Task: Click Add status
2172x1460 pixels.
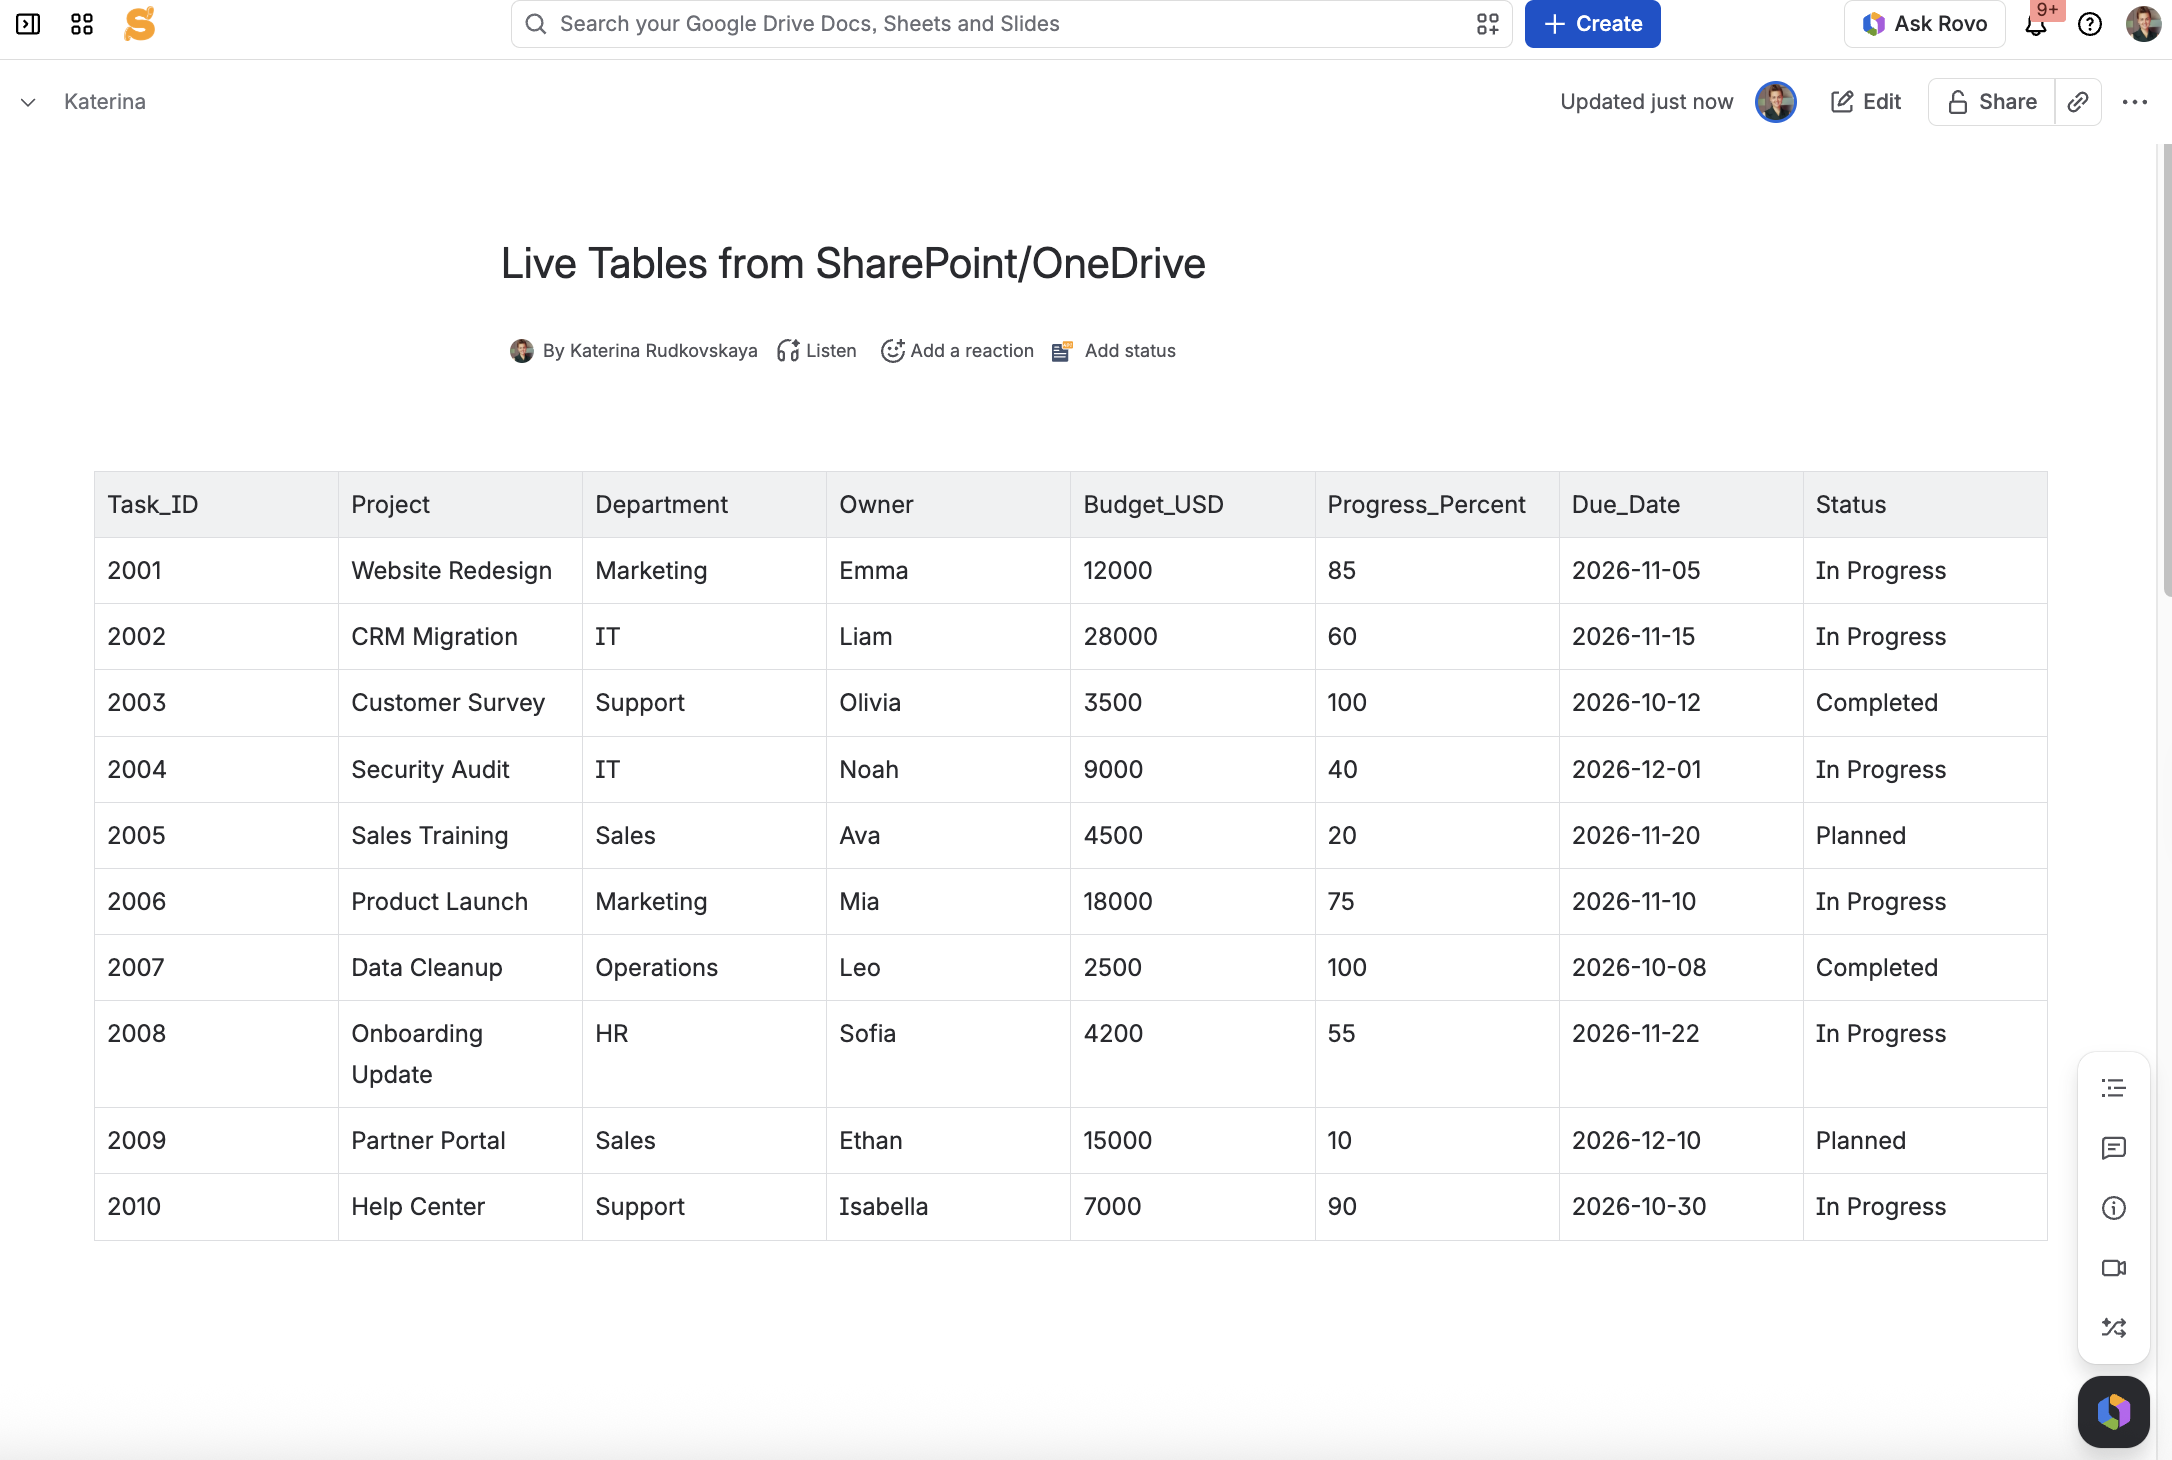Action: click(1114, 351)
